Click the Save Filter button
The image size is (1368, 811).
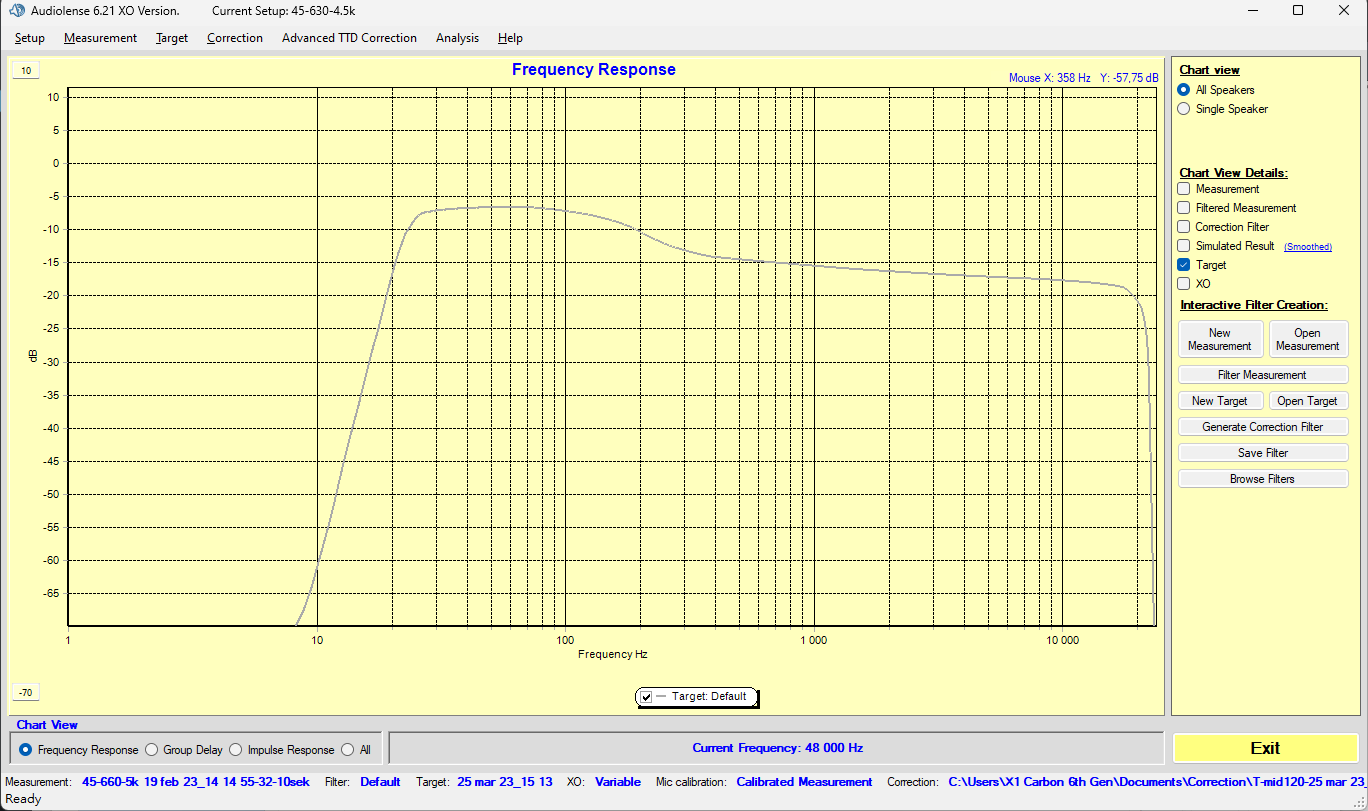tap(1263, 453)
